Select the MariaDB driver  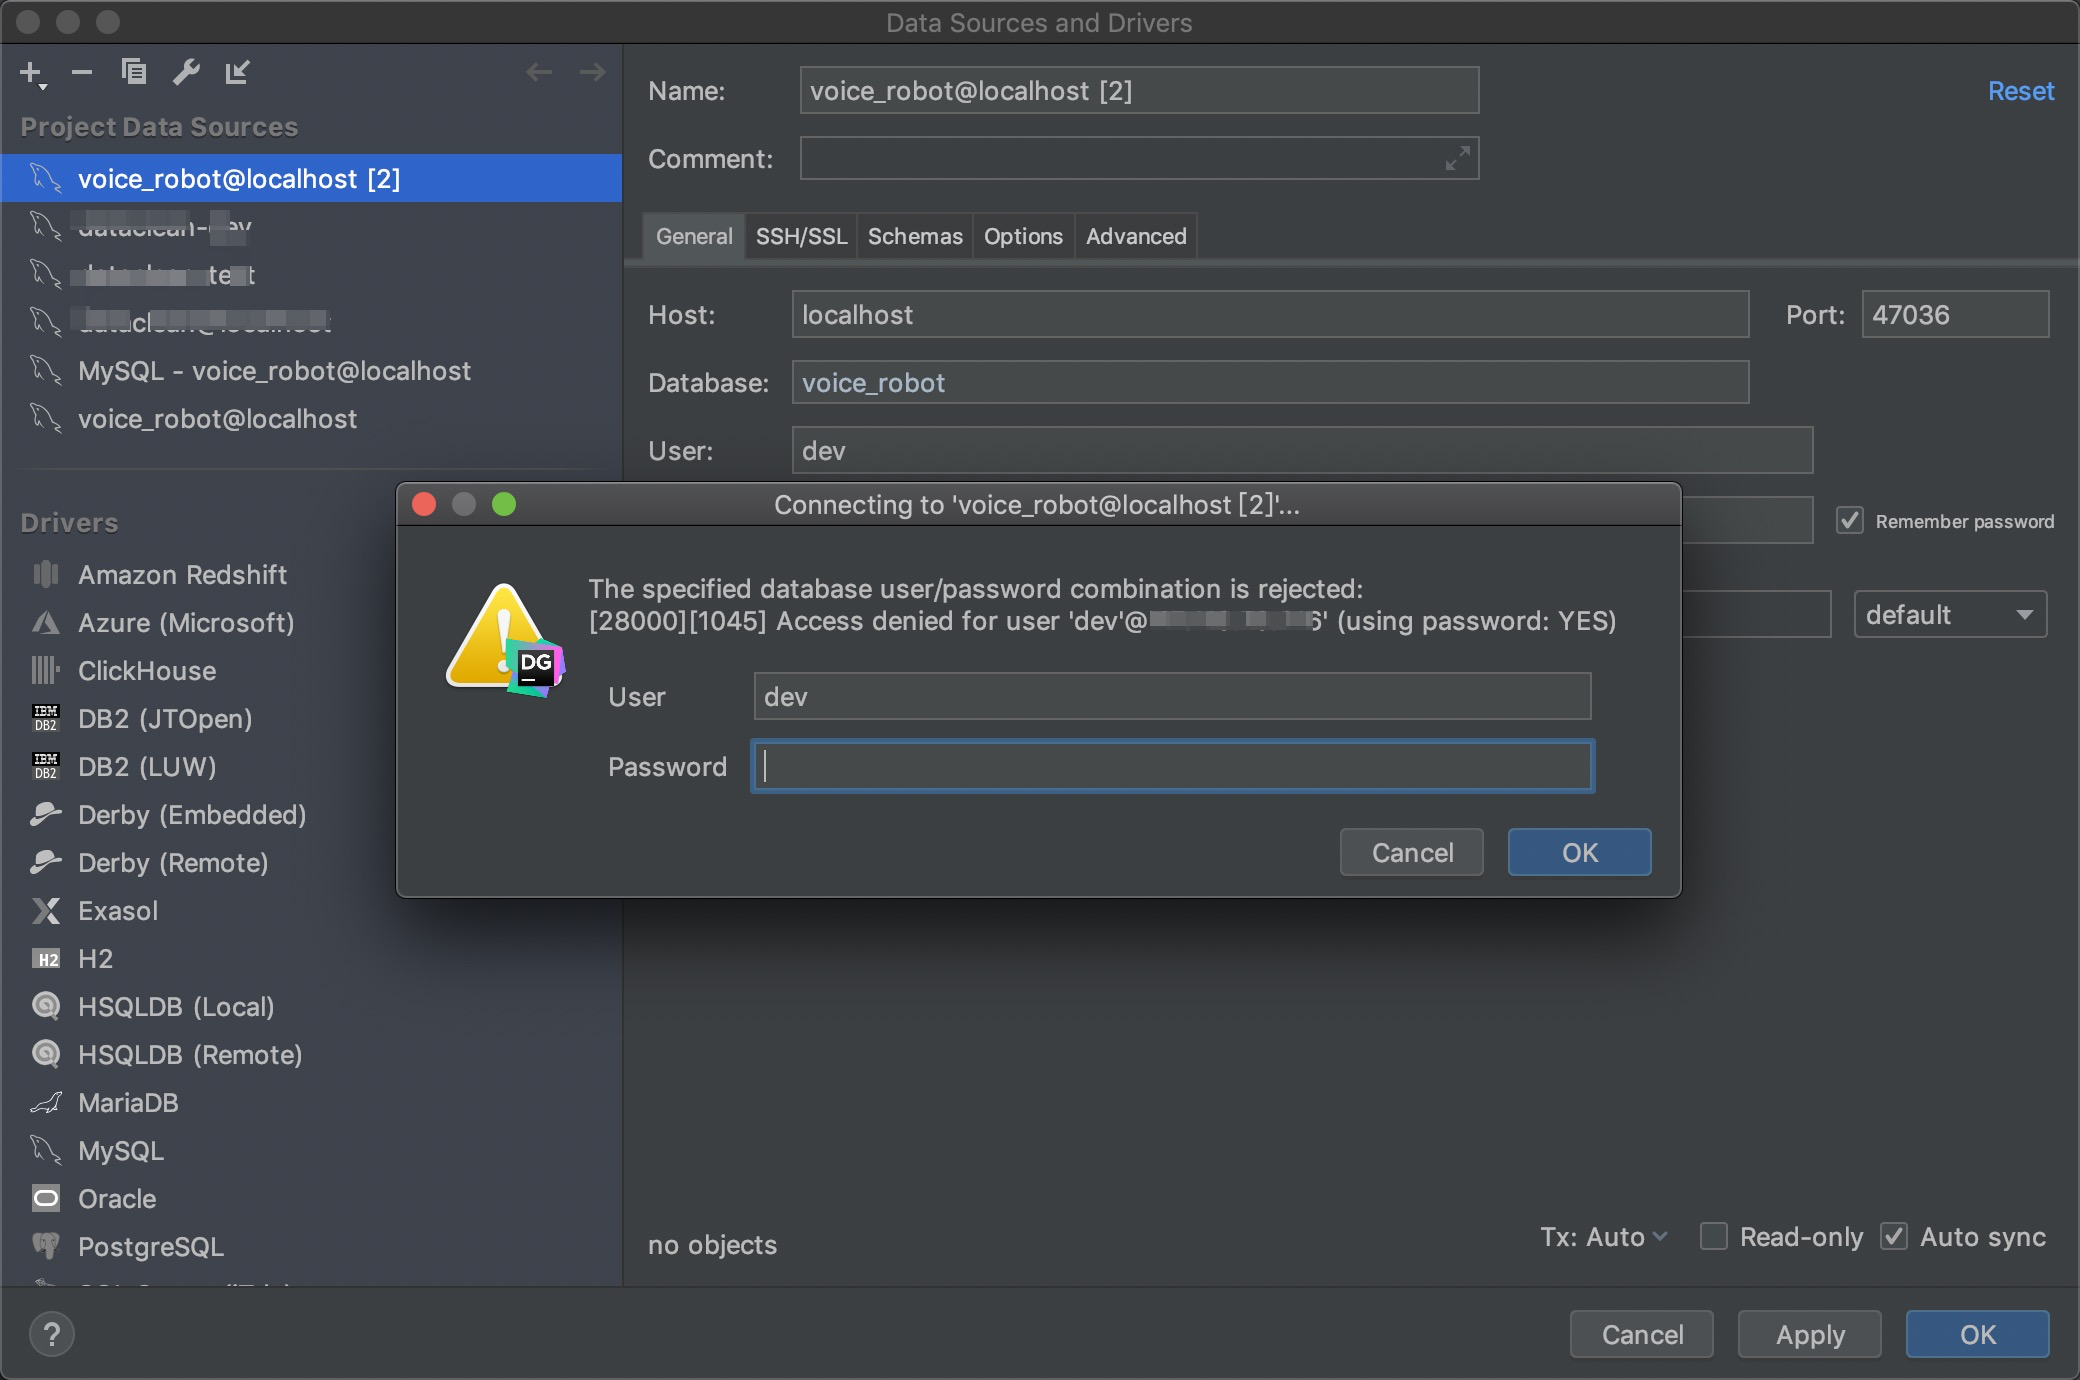129,1103
